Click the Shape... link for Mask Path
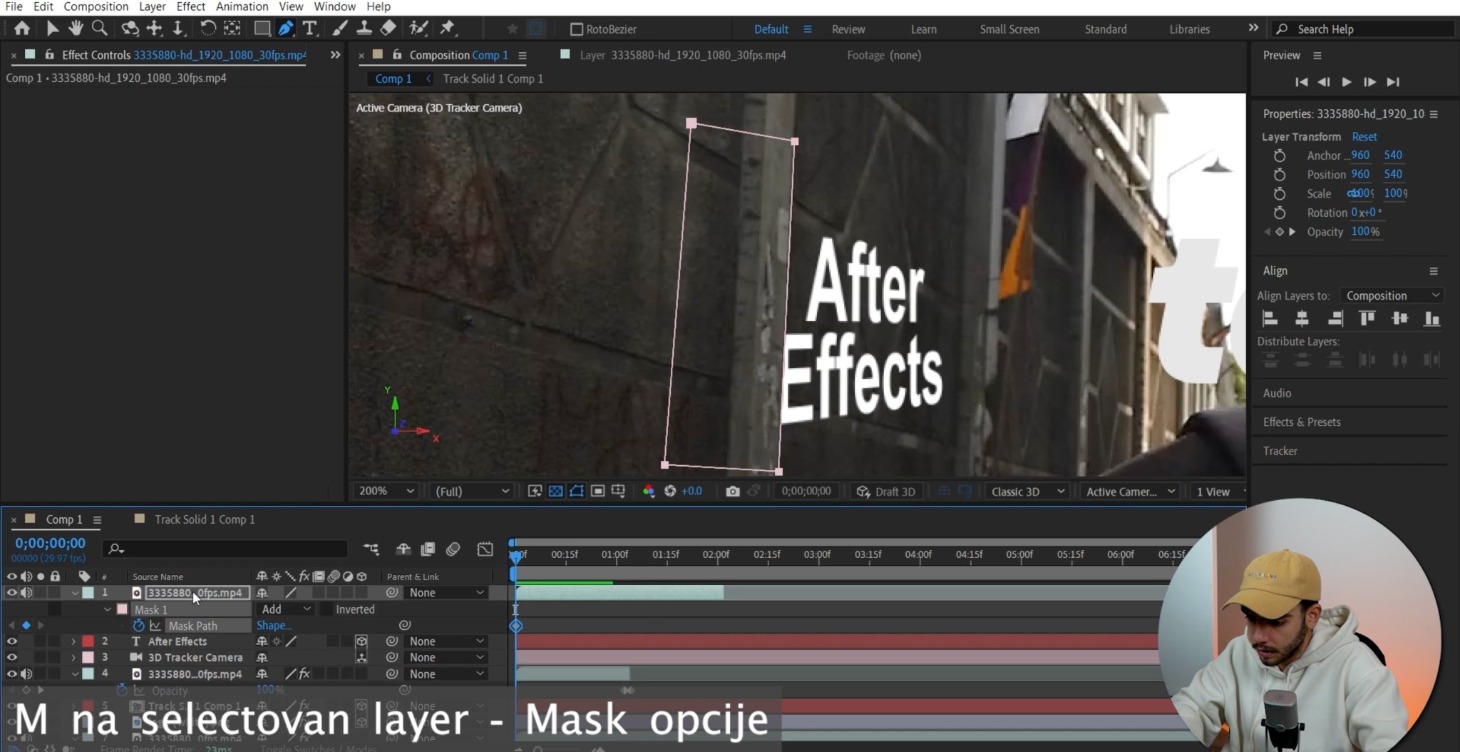The width and height of the screenshot is (1460, 752). coord(273,626)
